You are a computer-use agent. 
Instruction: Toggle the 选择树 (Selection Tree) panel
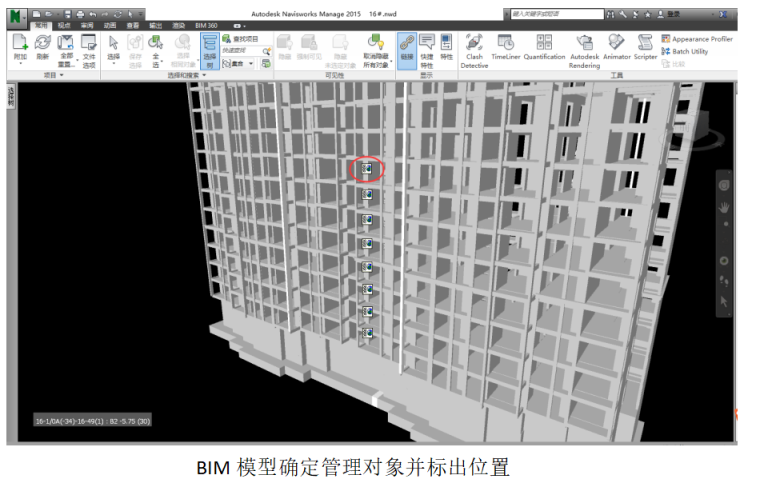click(210, 48)
